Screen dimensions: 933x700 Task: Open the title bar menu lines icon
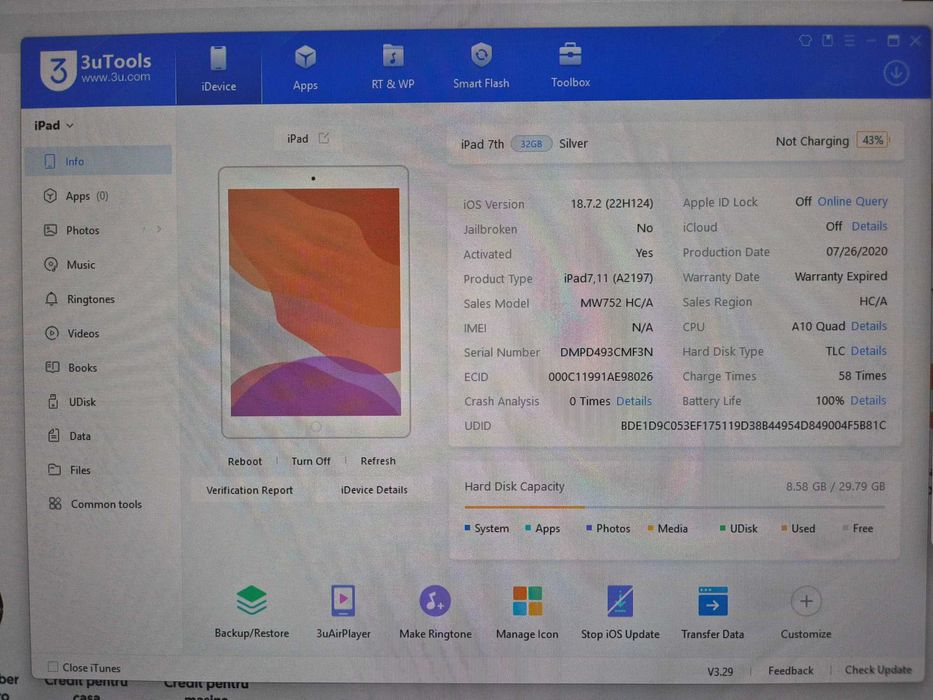click(x=849, y=40)
